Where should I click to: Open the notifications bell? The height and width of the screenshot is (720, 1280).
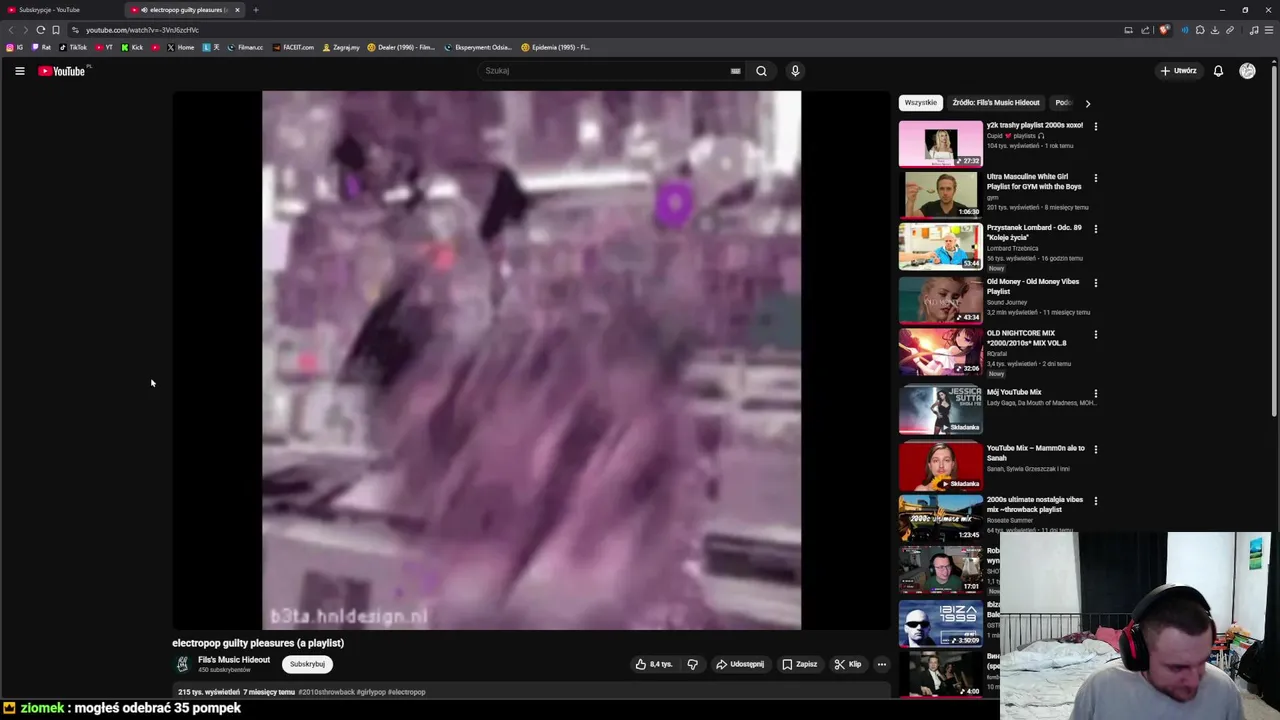[1218, 71]
